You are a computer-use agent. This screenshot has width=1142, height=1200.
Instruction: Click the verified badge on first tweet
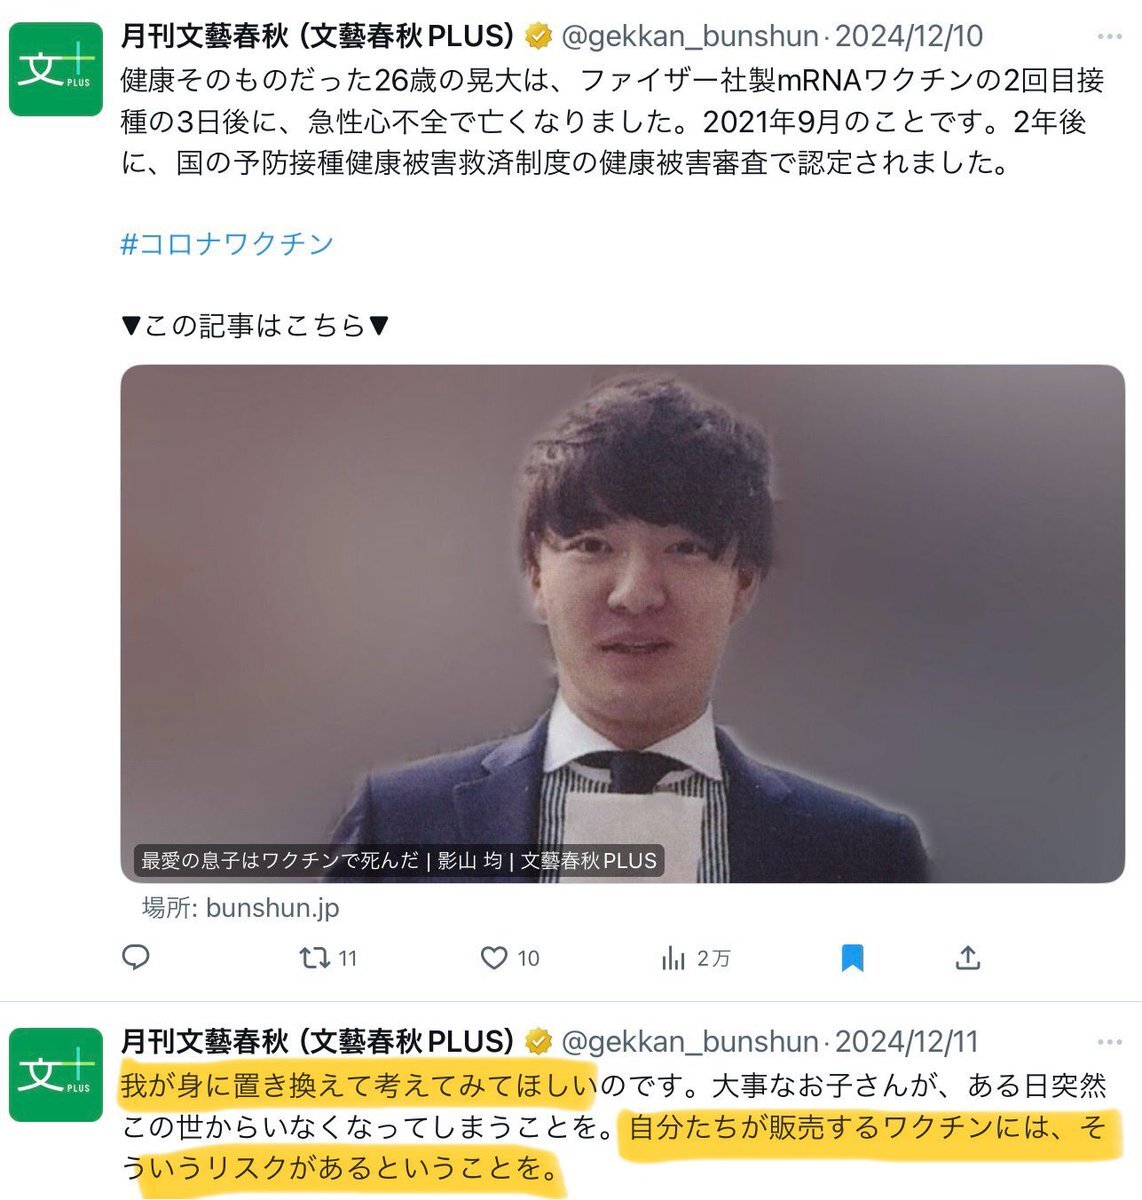(539, 37)
